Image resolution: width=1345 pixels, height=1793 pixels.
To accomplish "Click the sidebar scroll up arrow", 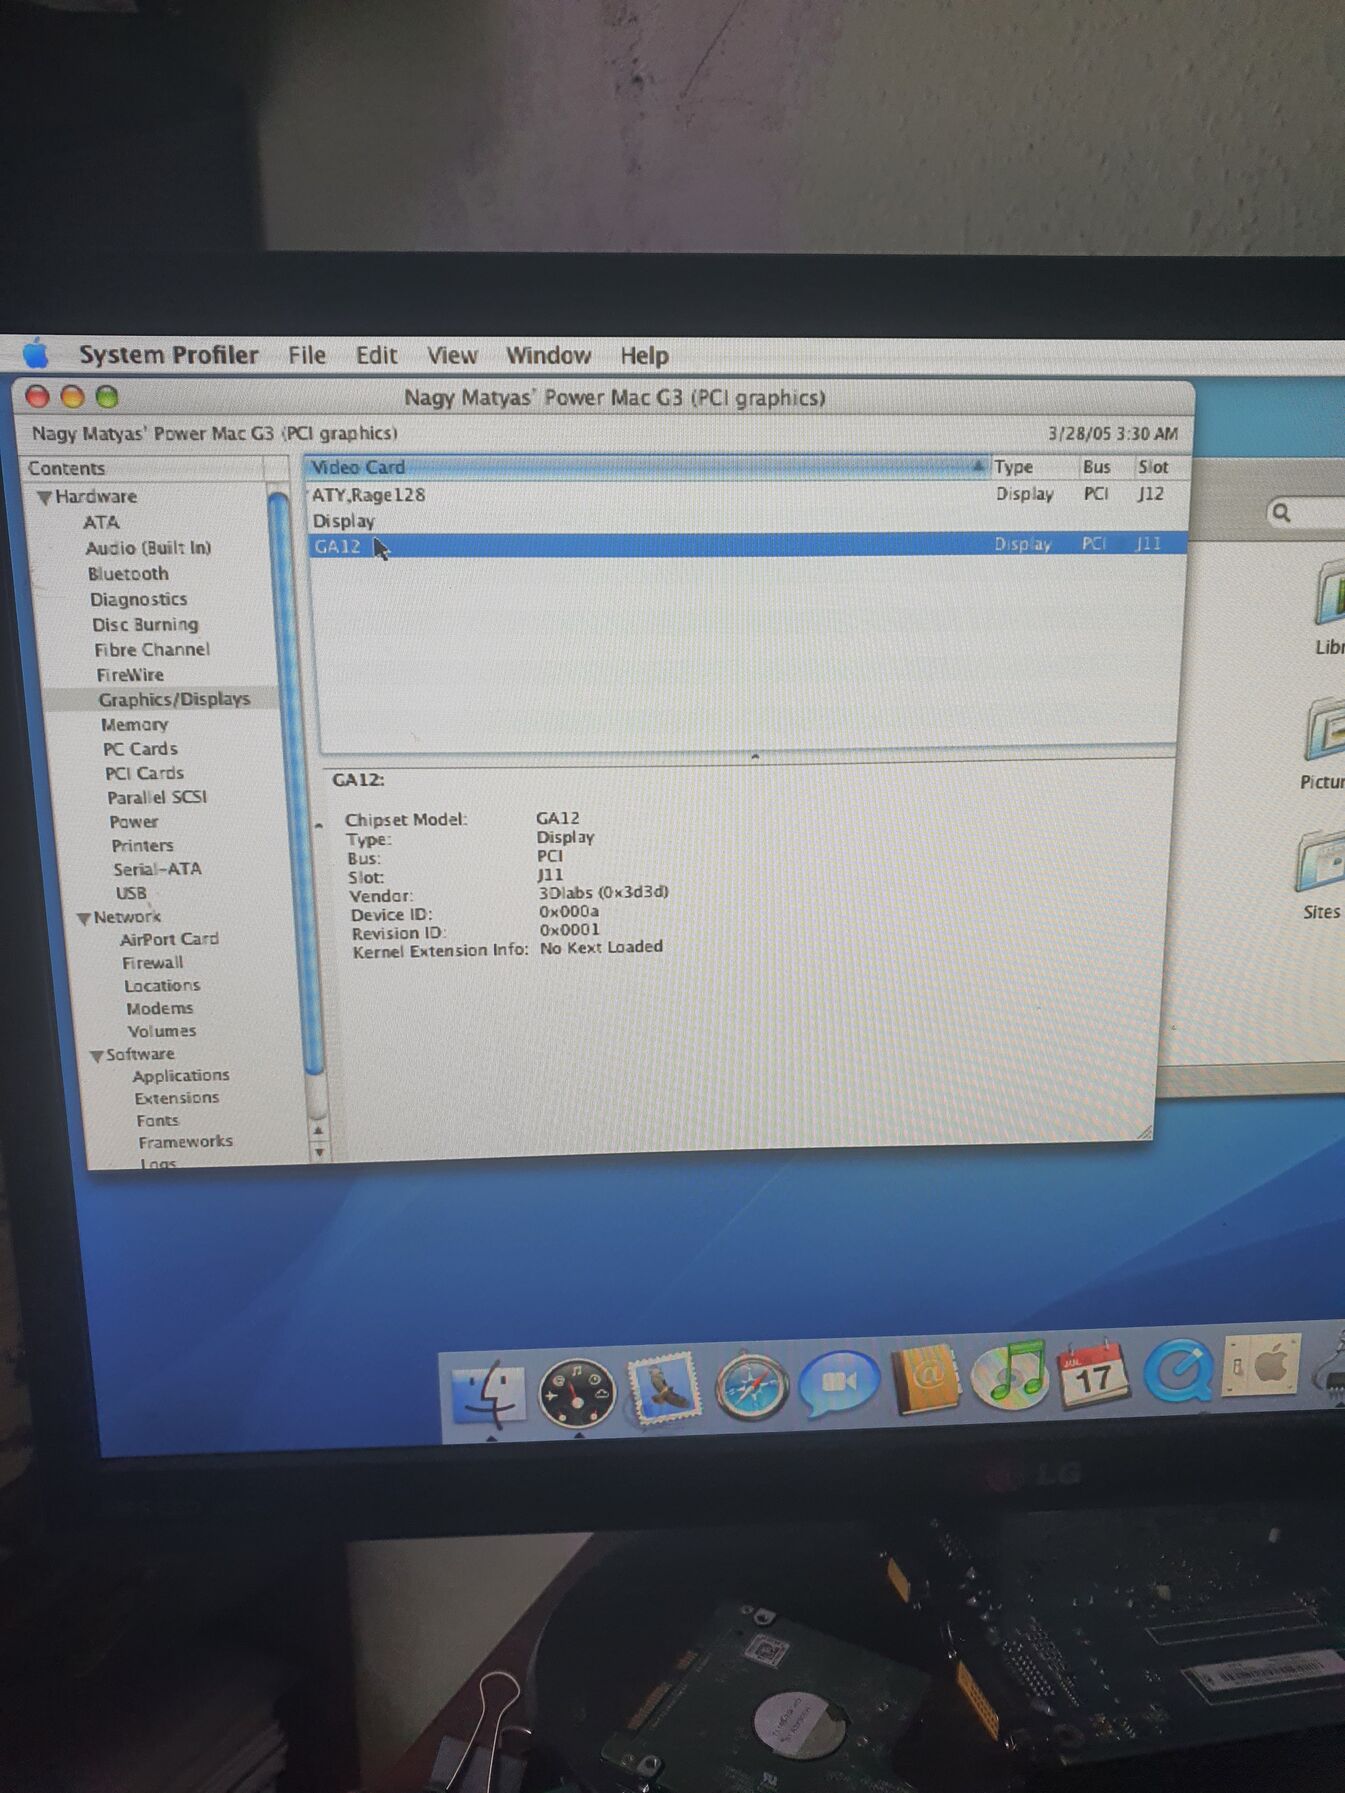I will pos(318,1131).
